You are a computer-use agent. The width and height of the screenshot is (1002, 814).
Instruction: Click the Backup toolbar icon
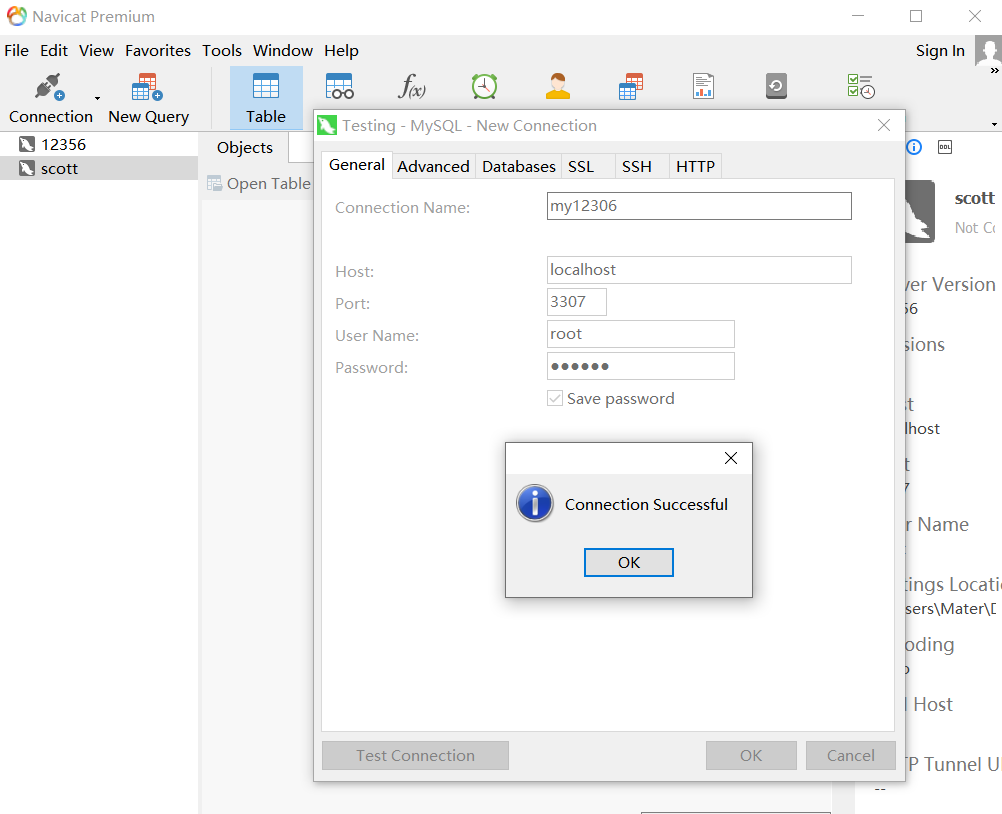point(776,86)
